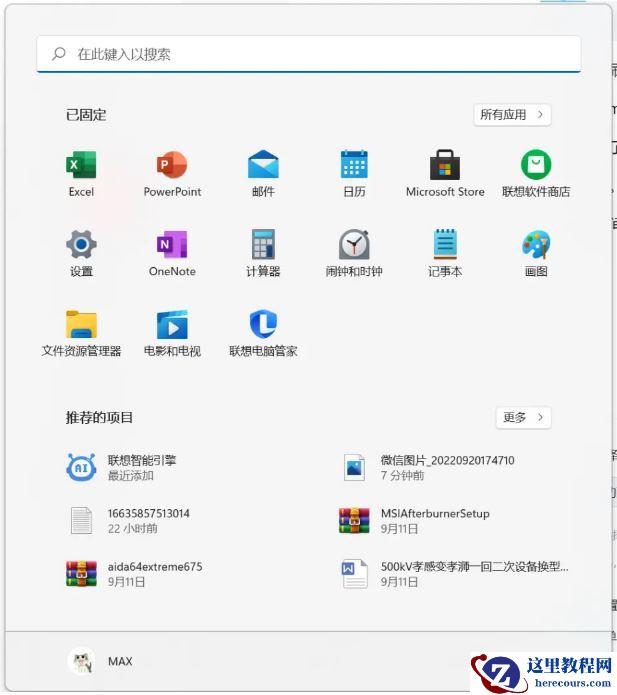This screenshot has height=695, width=617.
Task: Launch OneNote
Action: (172, 254)
